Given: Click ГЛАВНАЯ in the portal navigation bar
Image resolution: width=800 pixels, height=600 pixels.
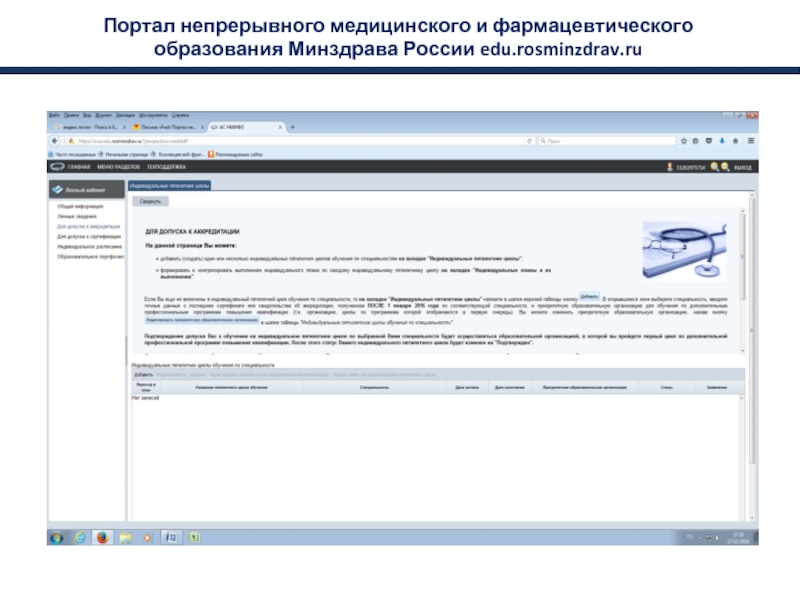Looking at the screenshot, I should click(x=79, y=167).
